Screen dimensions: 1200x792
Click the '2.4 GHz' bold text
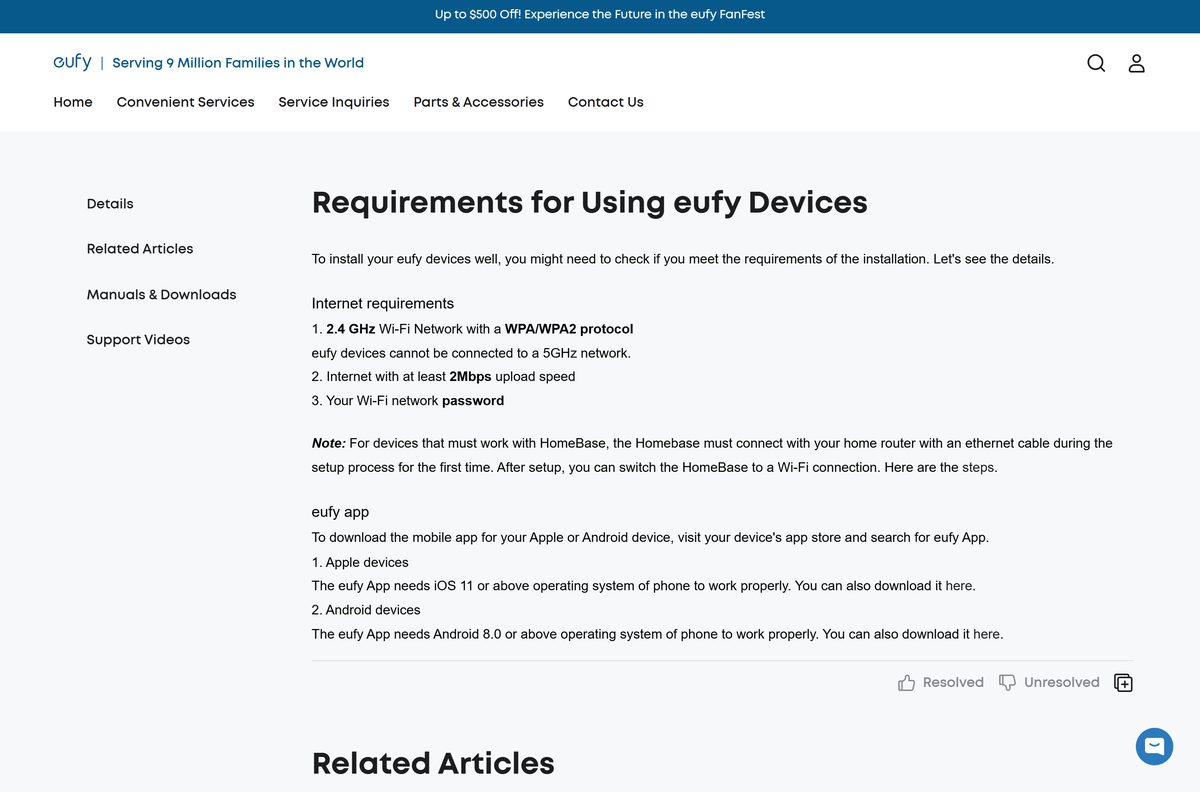click(x=351, y=329)
